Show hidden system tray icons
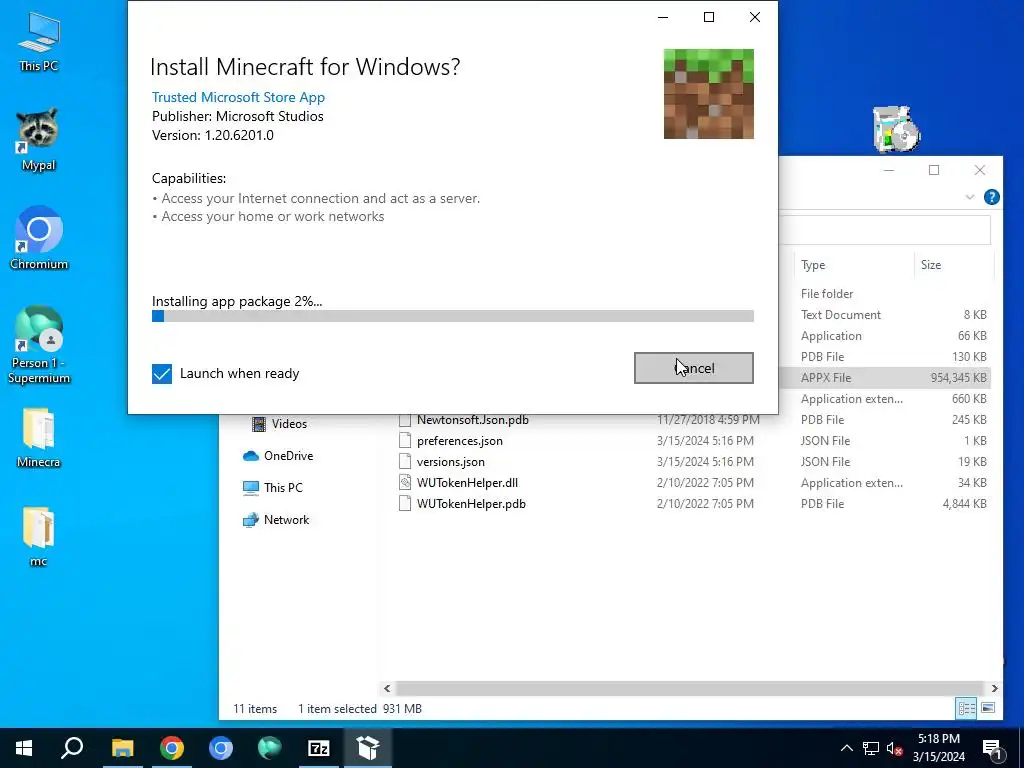Screen dimensions: 1024x768 click(x=846, y=748)
